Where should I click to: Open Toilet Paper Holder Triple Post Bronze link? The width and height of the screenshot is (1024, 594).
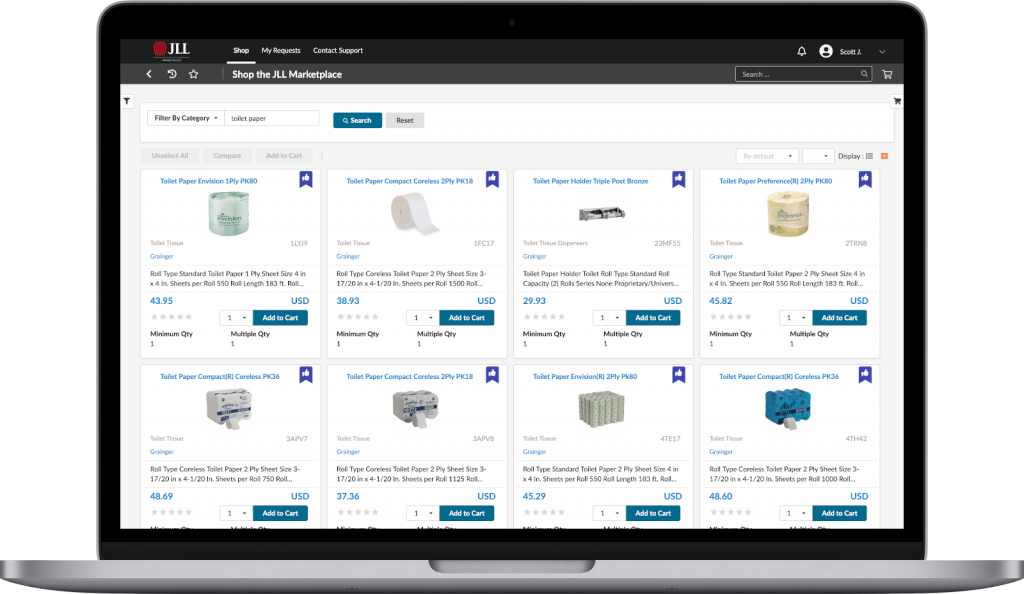(x=590, y=181)
